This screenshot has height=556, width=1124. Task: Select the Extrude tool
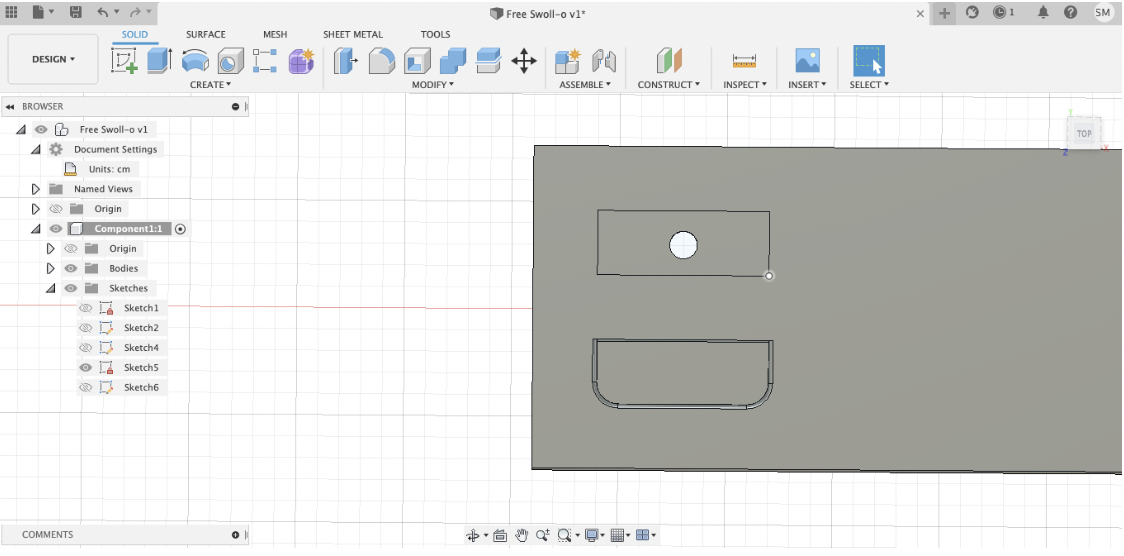pyautogui.click(x=159, y=61)
